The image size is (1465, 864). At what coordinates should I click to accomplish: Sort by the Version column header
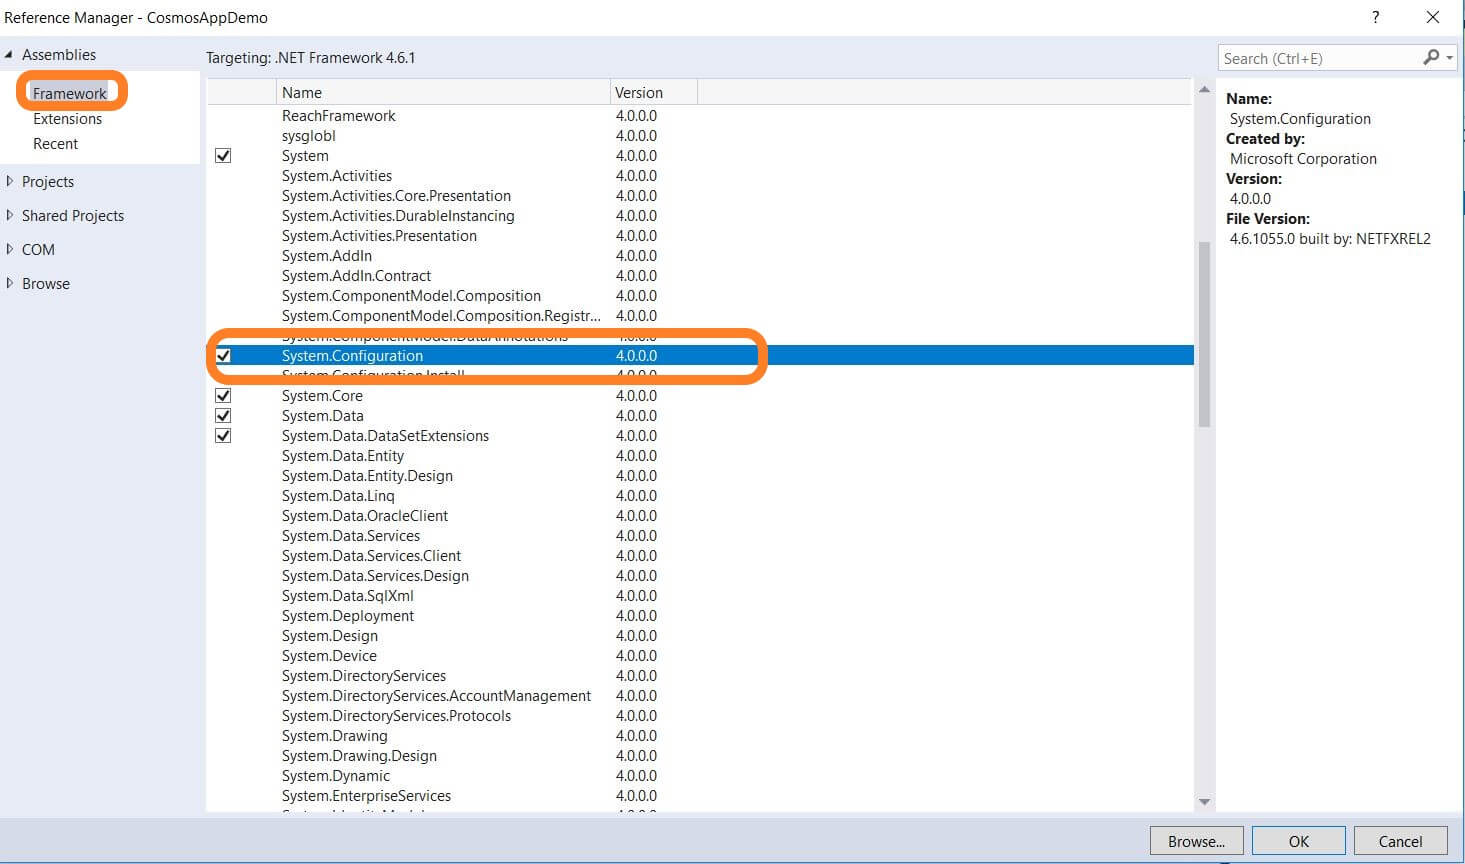point(654,92)
